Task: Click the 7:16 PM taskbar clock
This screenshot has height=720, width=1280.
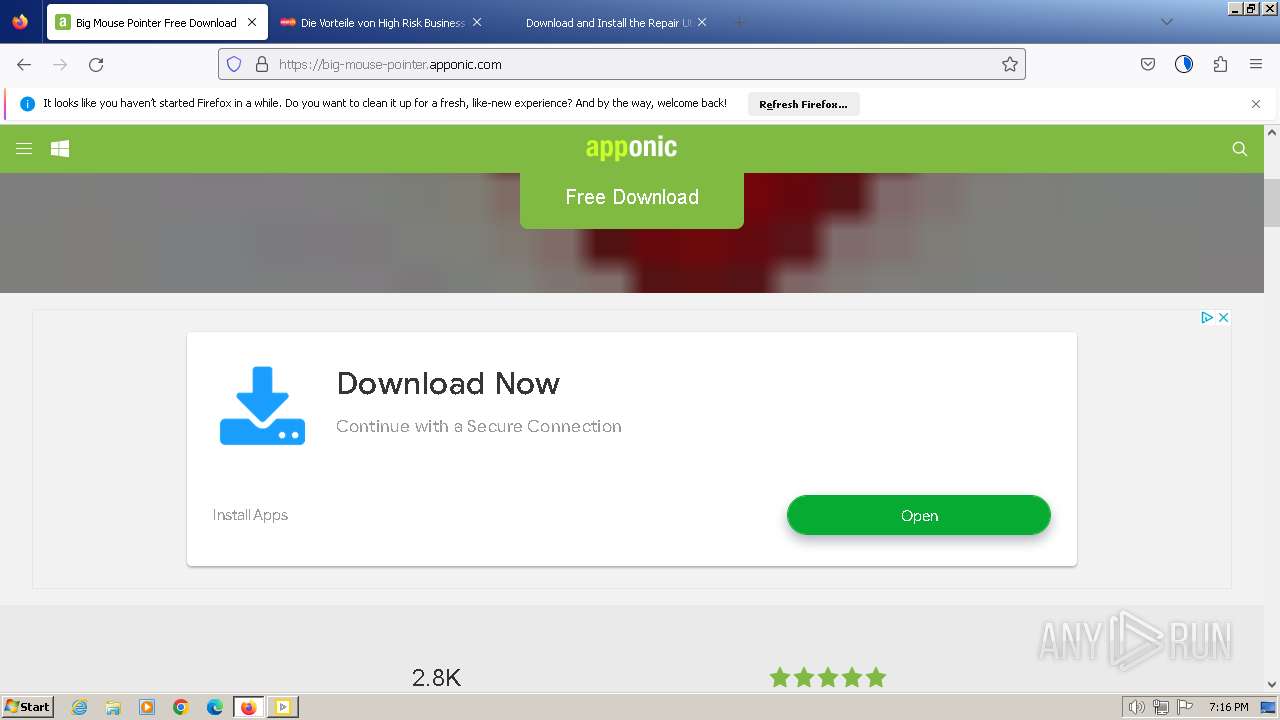Action: [x=1229, y=707]
